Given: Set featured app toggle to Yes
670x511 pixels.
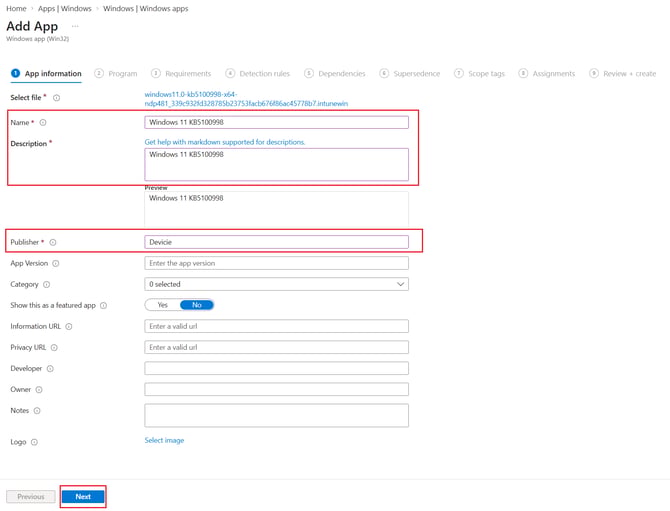Looking at the screenshot, I should point(162,305).
